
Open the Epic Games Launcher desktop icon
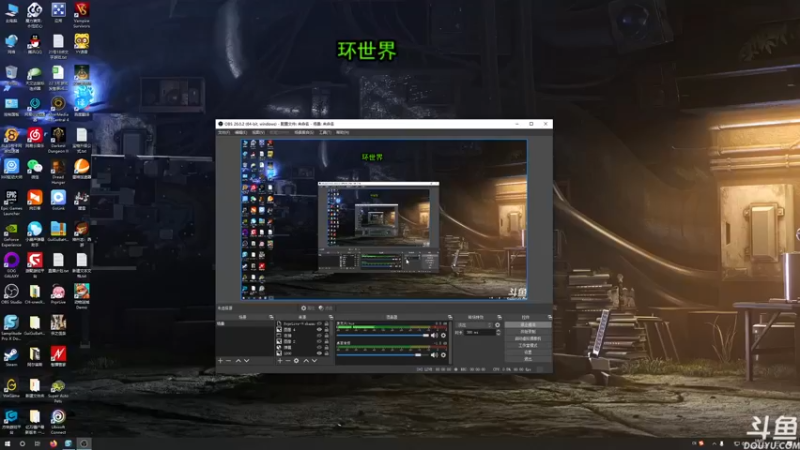pos(11,202)
